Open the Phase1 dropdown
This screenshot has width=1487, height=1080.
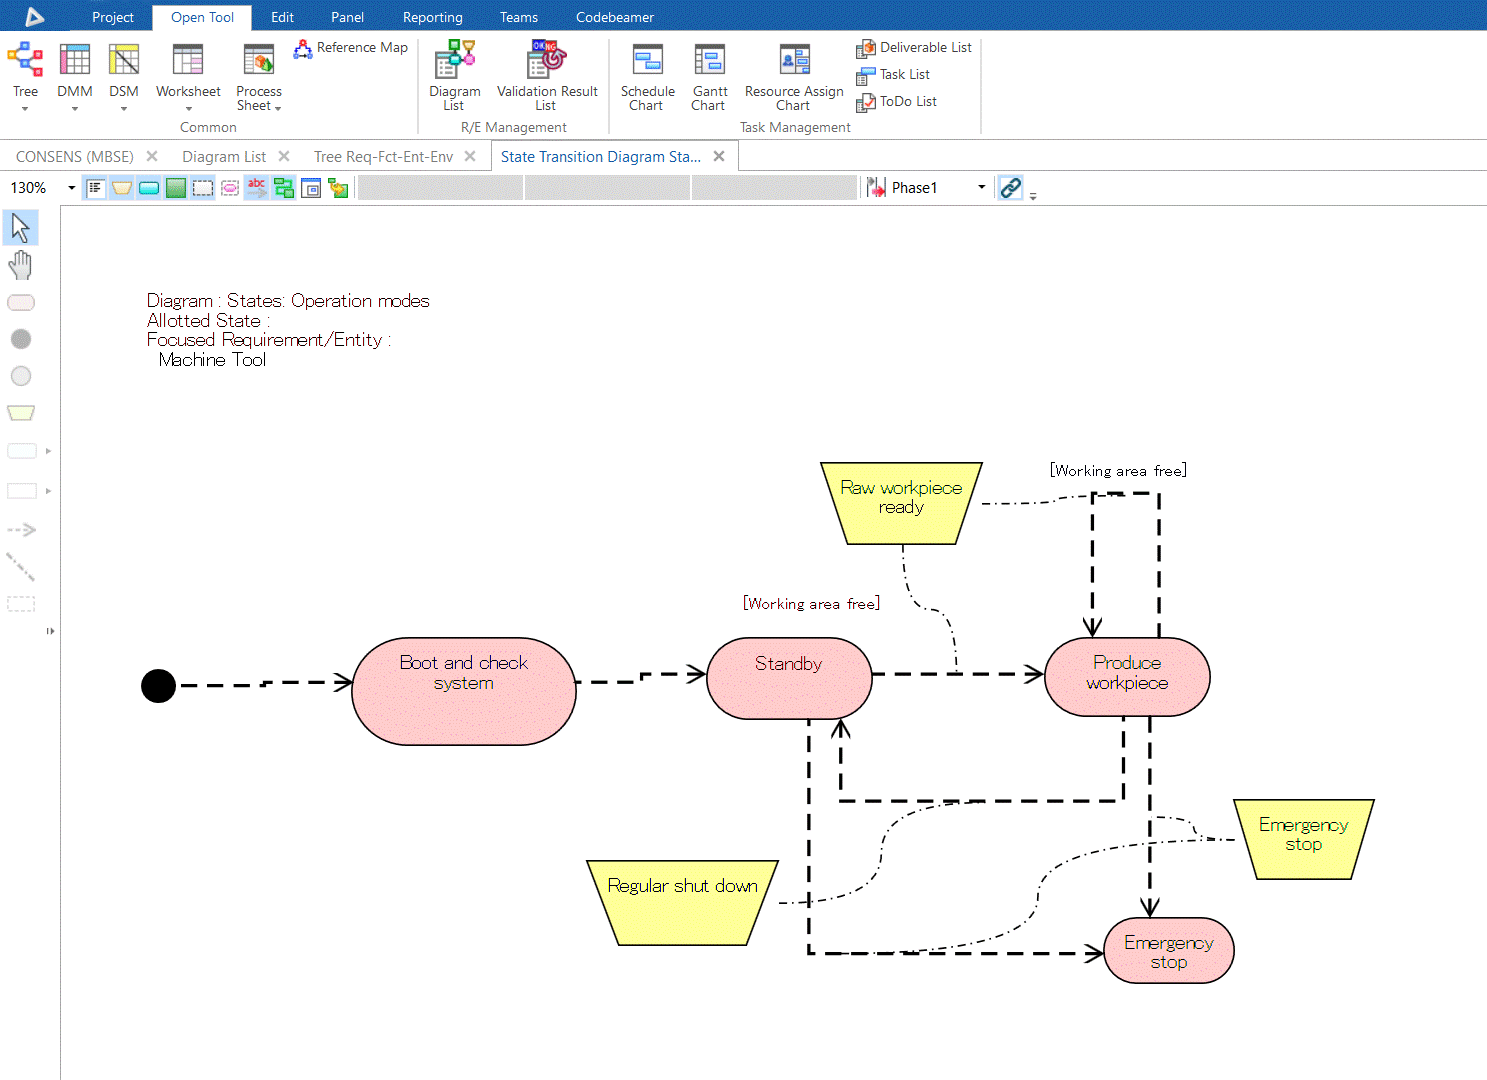pyautogui.click(x=979, y=187)
